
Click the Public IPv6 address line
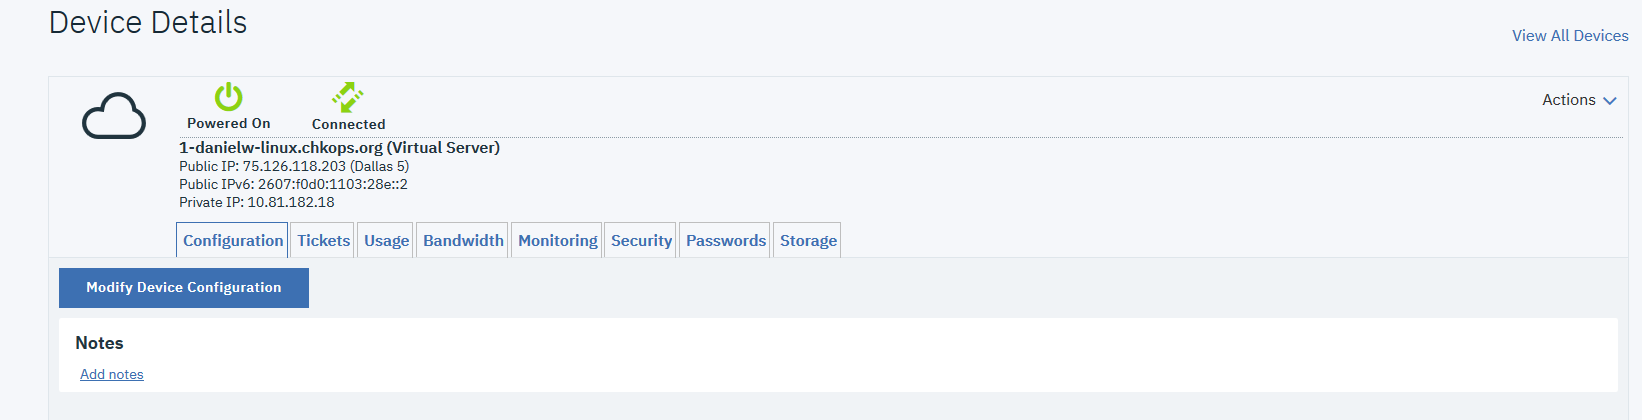coord(293,184)
